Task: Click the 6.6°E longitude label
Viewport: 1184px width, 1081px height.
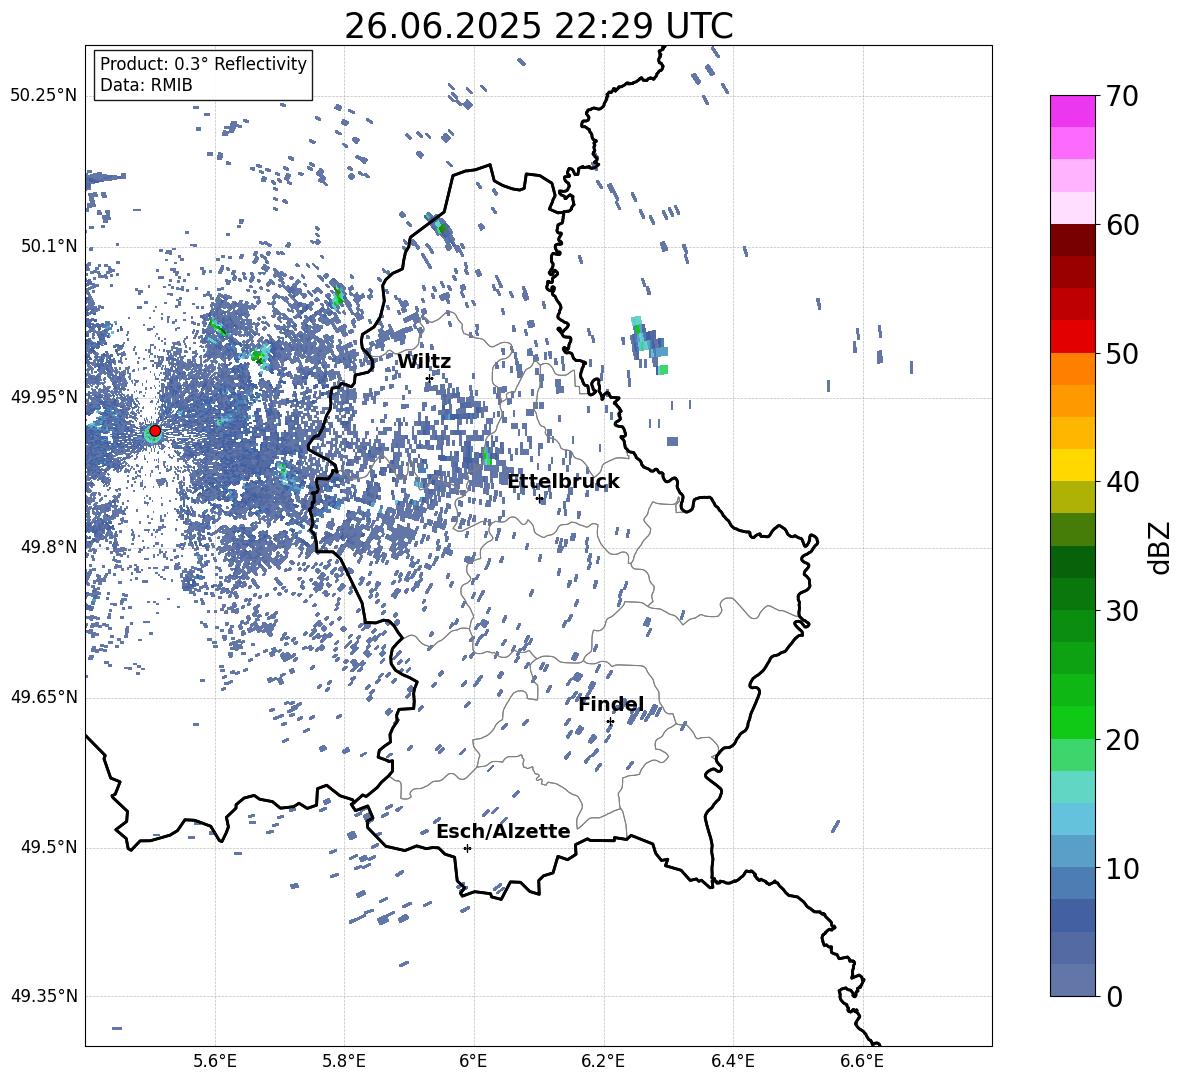Action: pos(862,1061)
